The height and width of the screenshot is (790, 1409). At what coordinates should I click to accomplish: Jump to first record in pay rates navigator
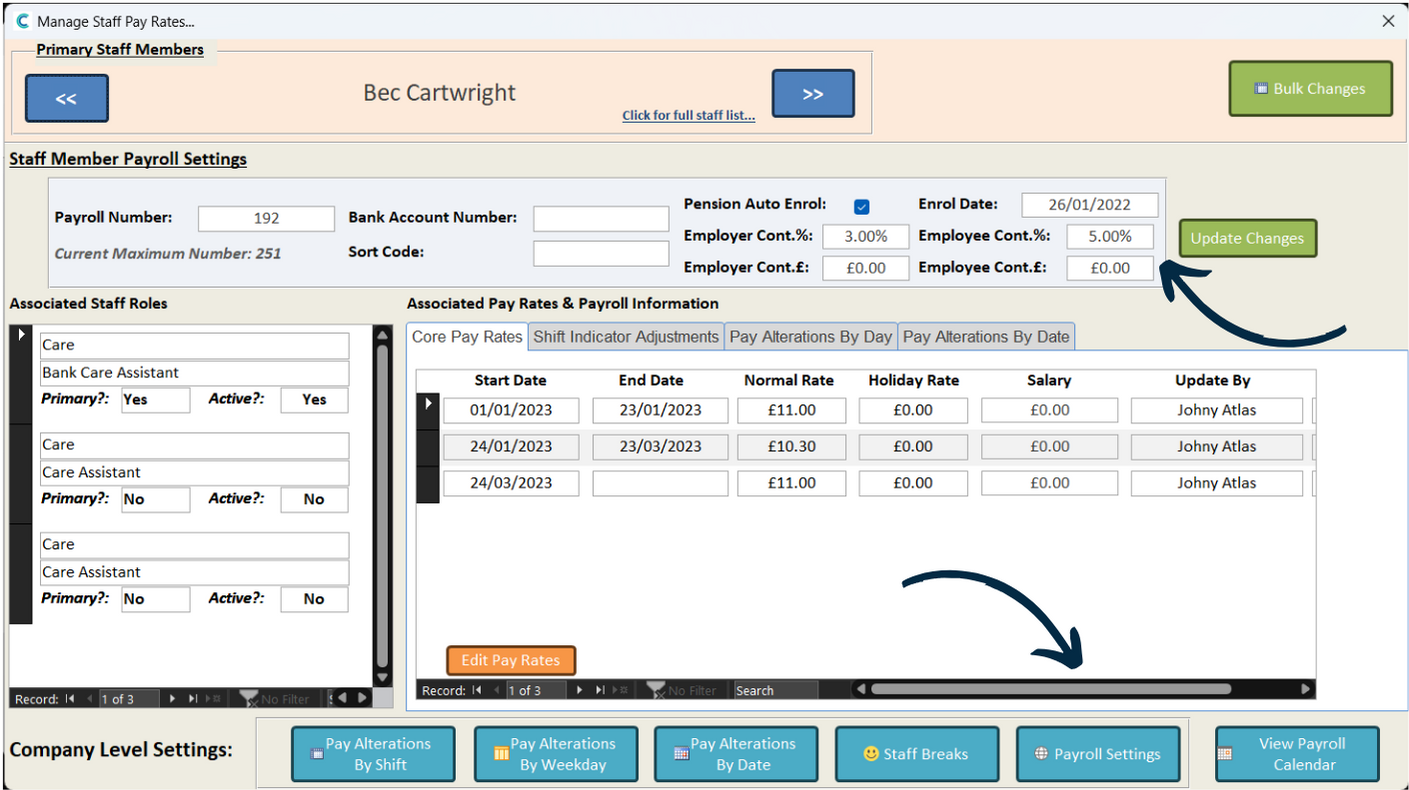point(477,690)
